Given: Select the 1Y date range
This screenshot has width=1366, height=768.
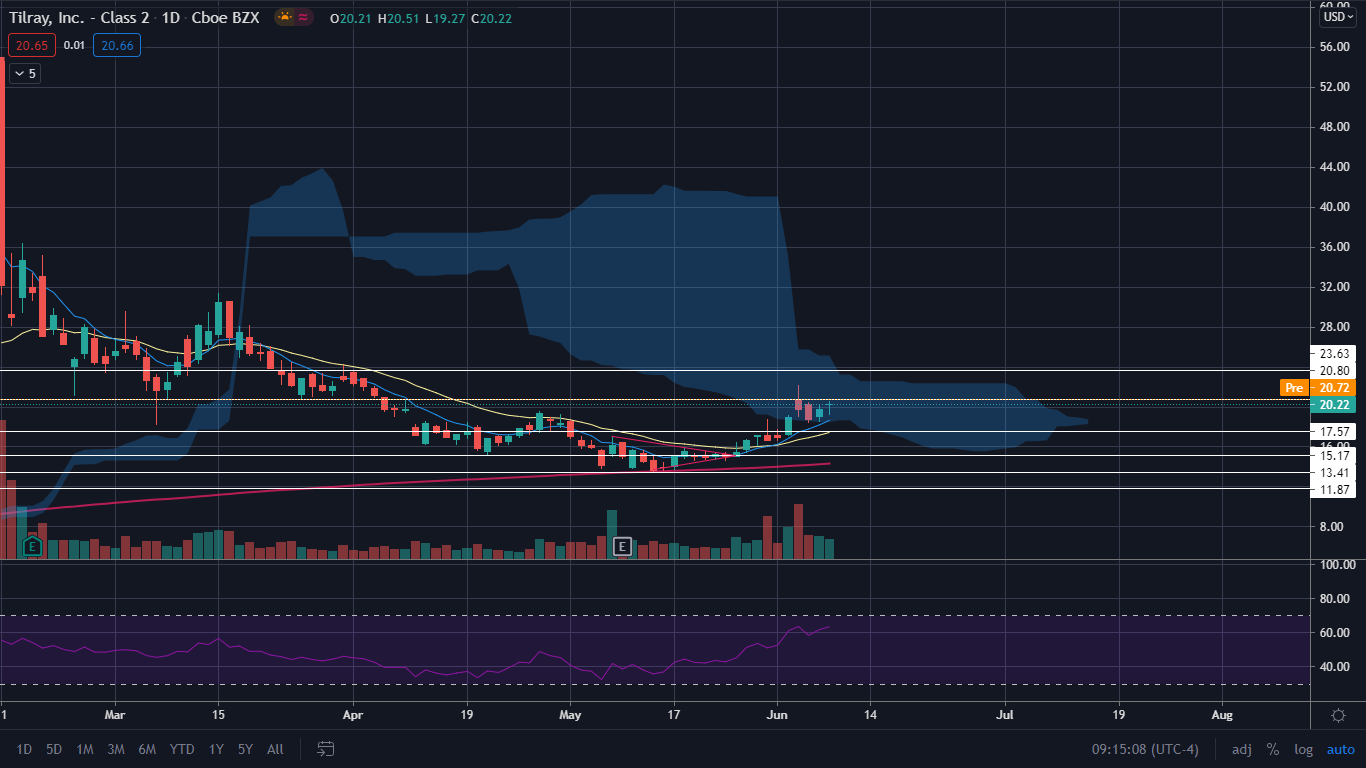Looking at the screenshot, I should [216, 749].
